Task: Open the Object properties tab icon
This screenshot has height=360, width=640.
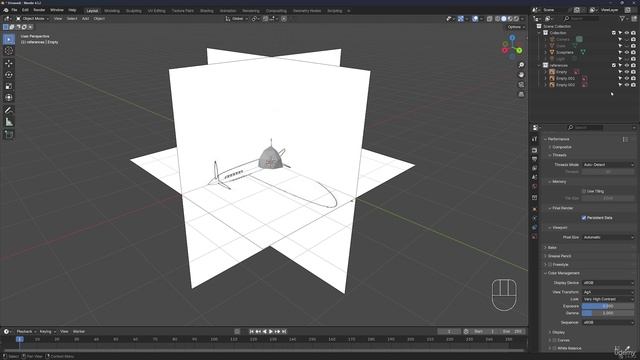Action: 535,209
